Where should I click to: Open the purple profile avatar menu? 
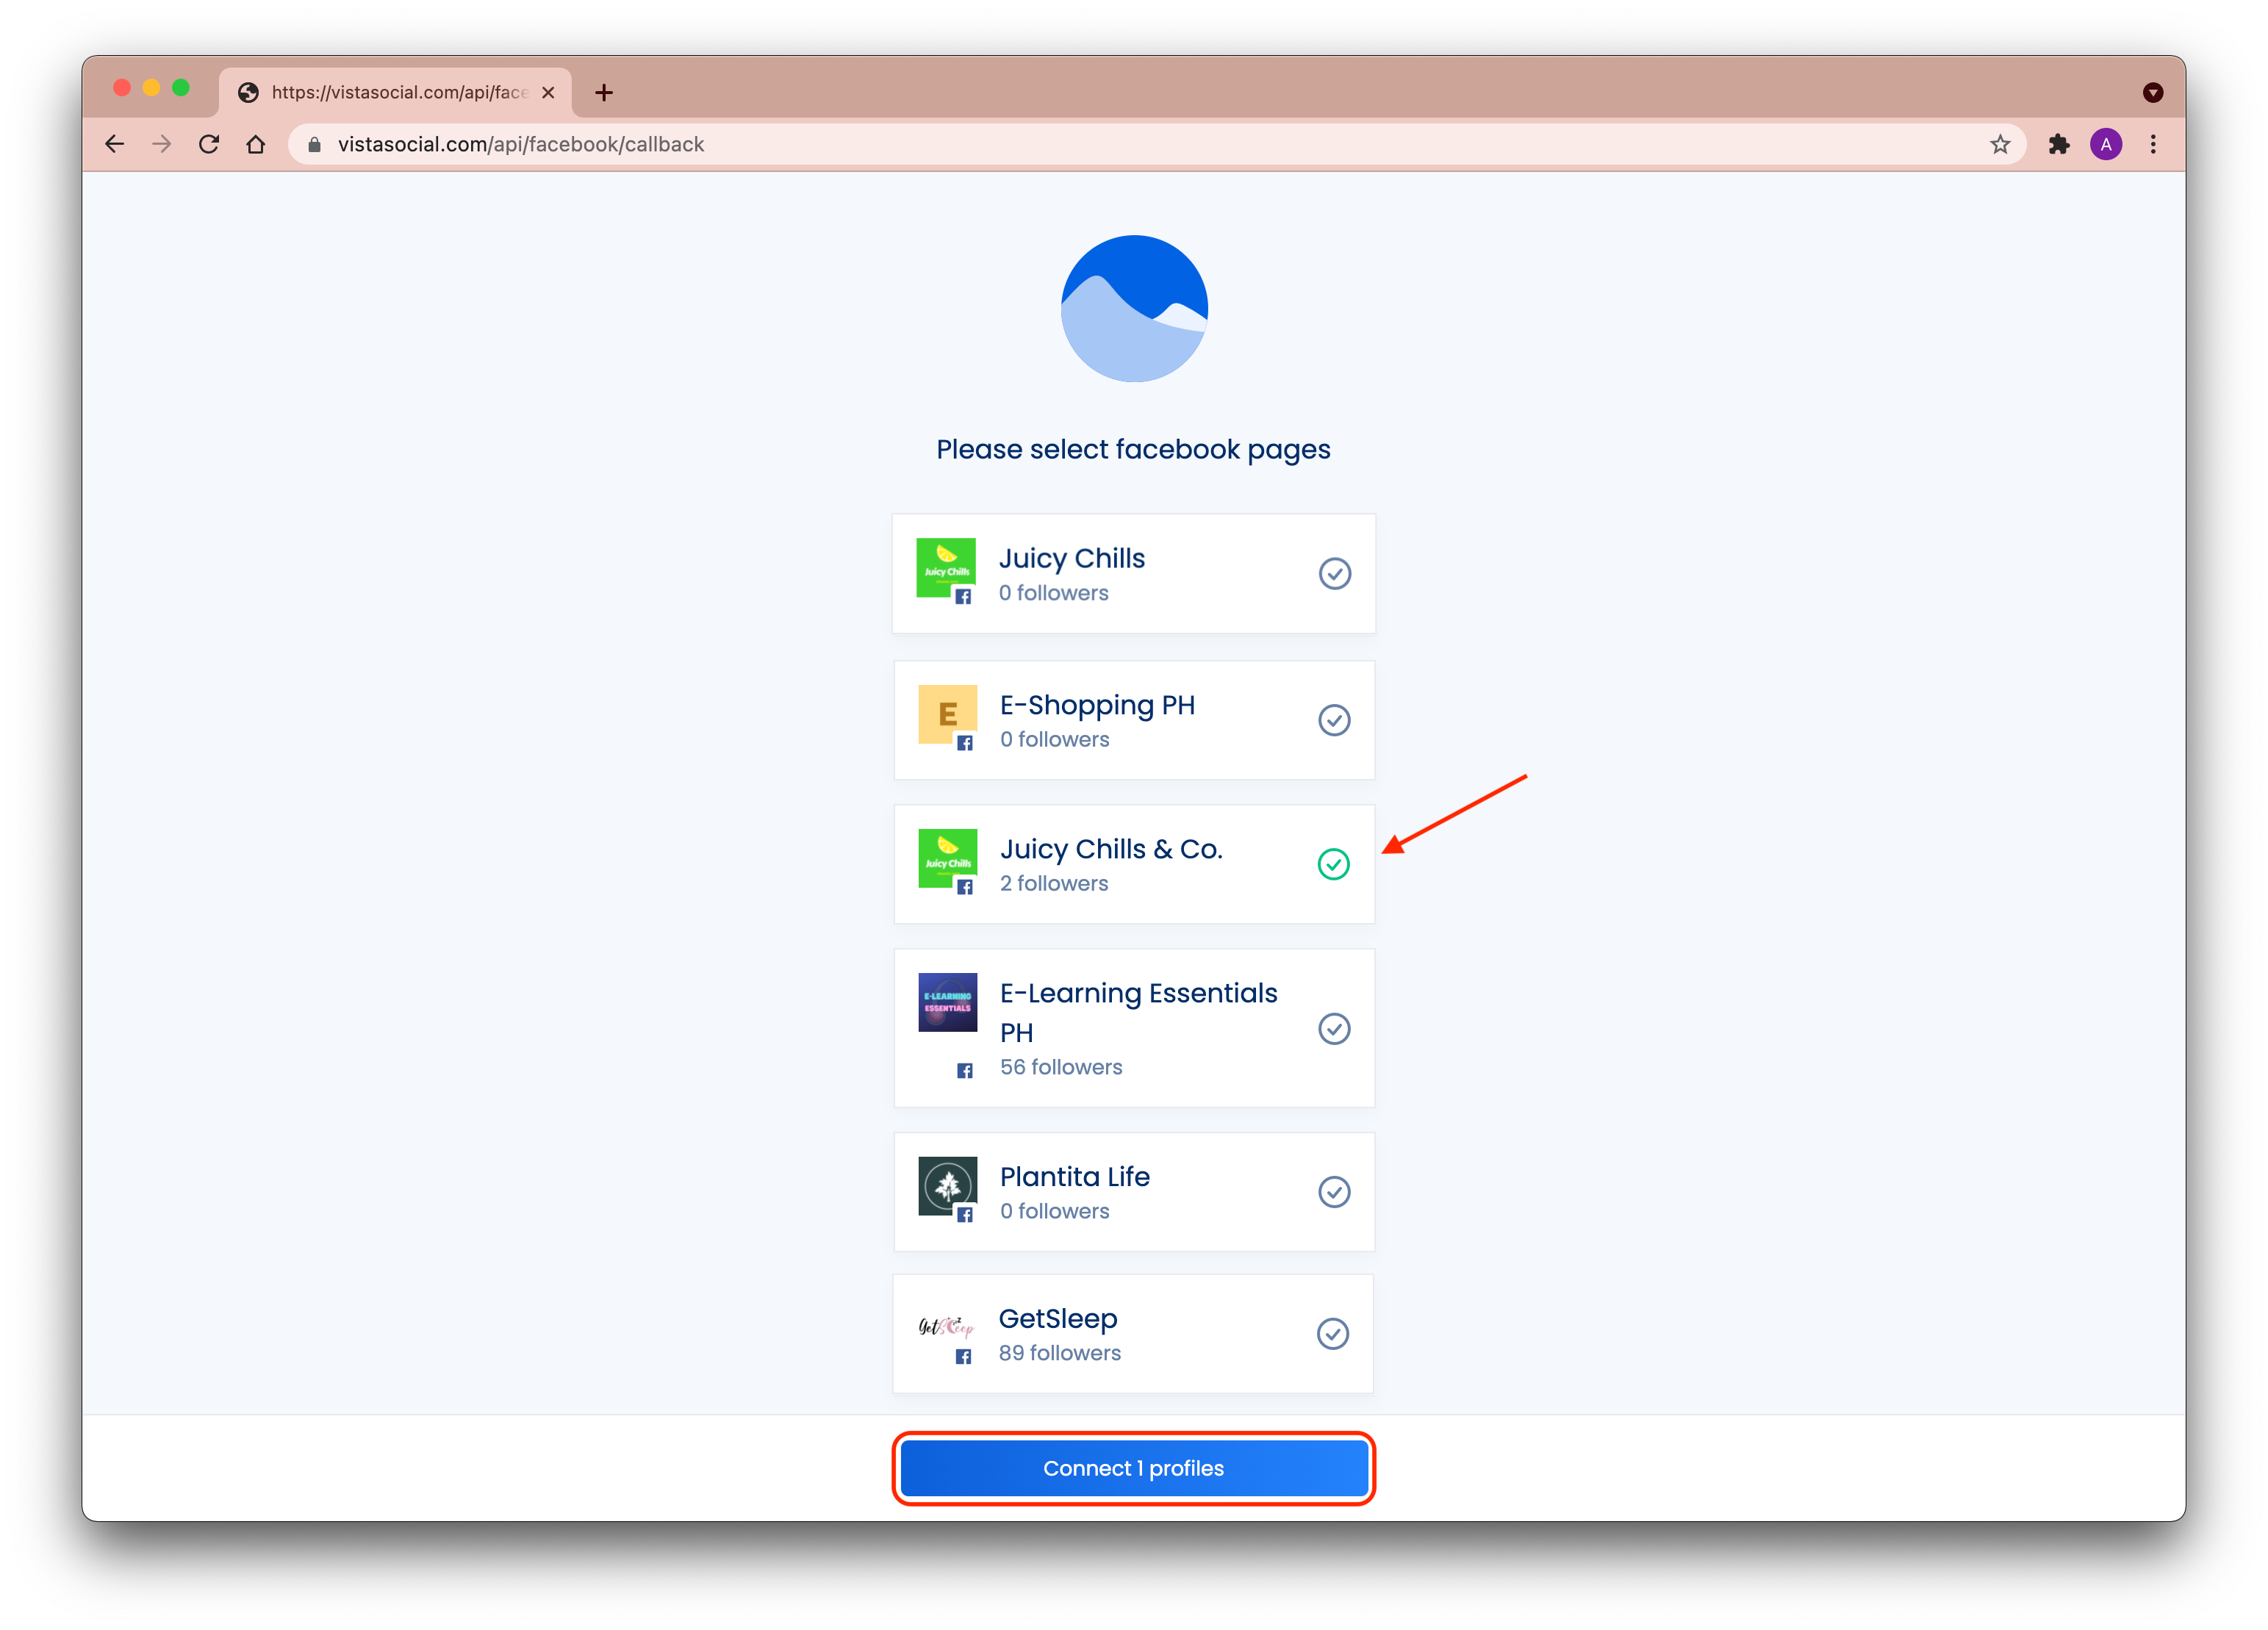(2106, 144)
